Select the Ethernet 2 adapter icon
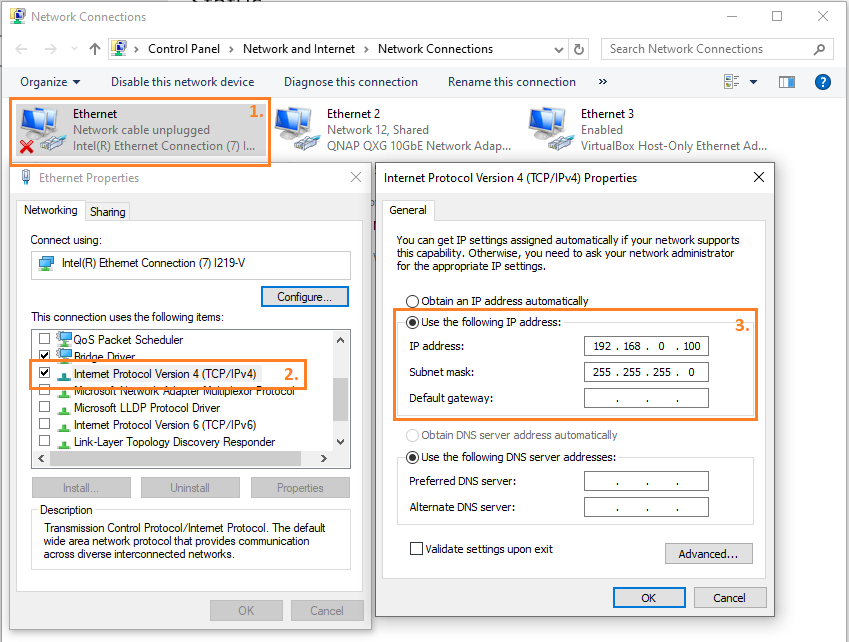849x642 pixels. [x=296, y=129]
